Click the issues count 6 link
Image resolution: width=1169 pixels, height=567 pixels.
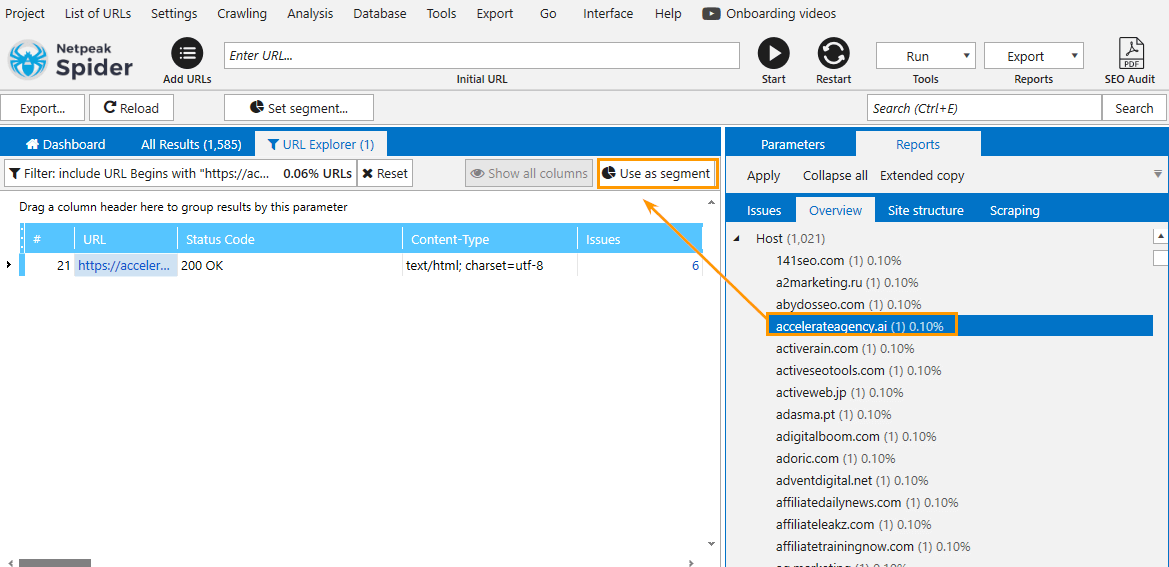tap(696, 265)
